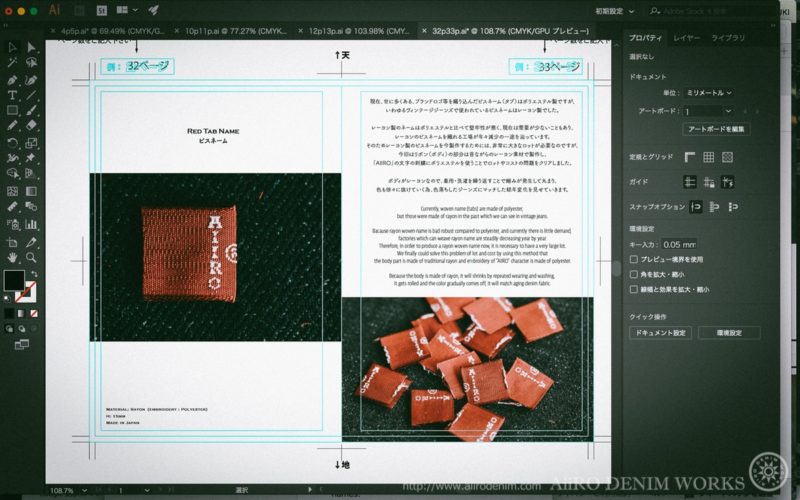Select the Width tool
The width and height of the screenshot is (800, 500).
(x=12, y=158)
